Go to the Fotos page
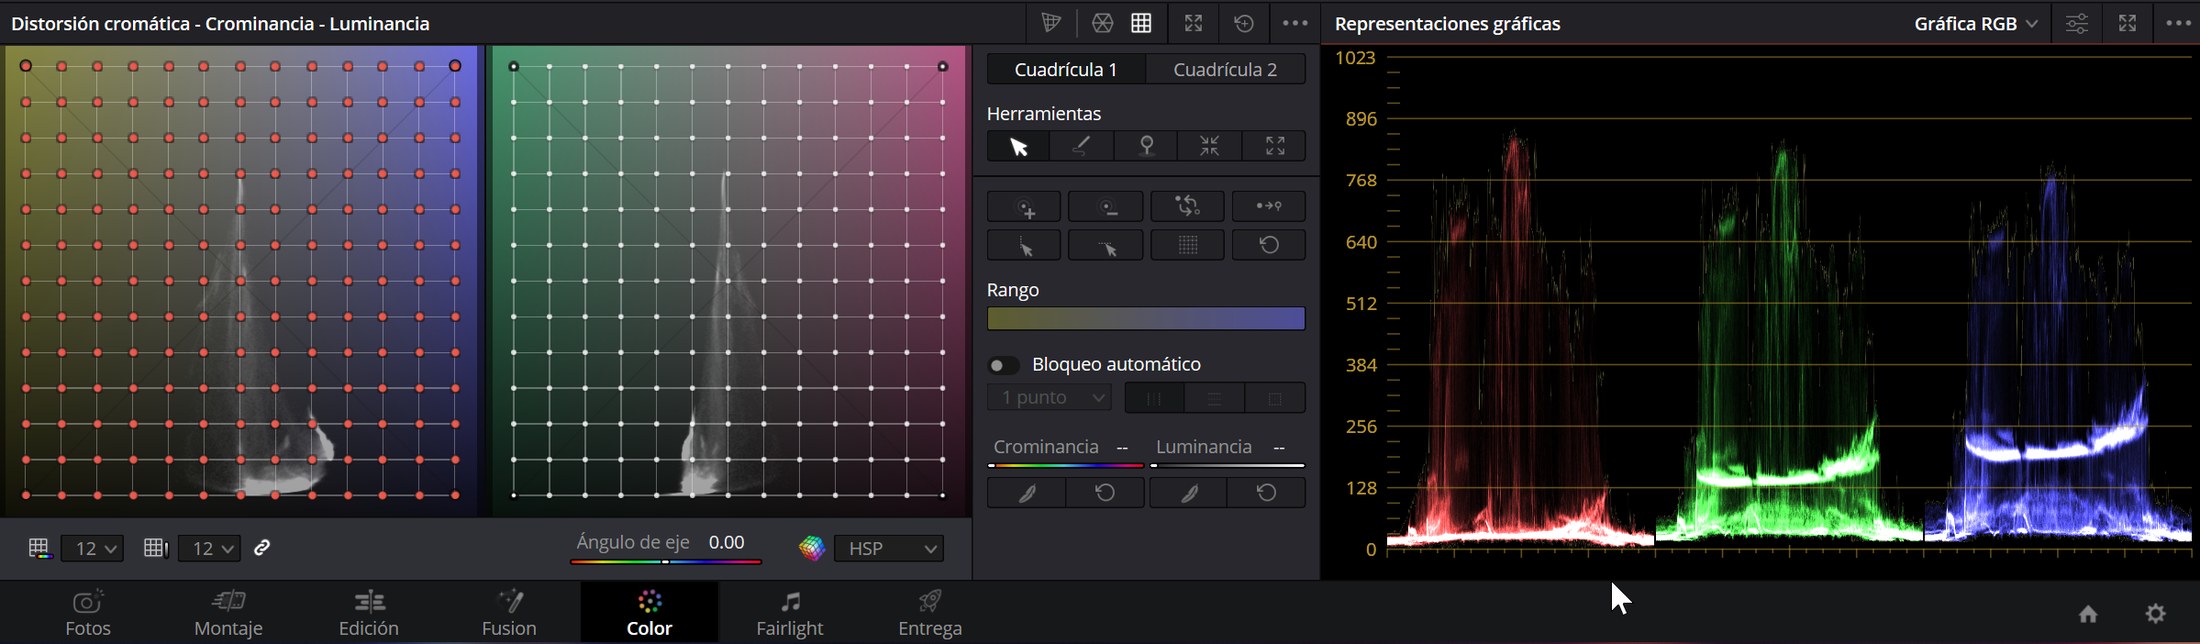Screen dimensions: 2200x644 click(88, 613)
